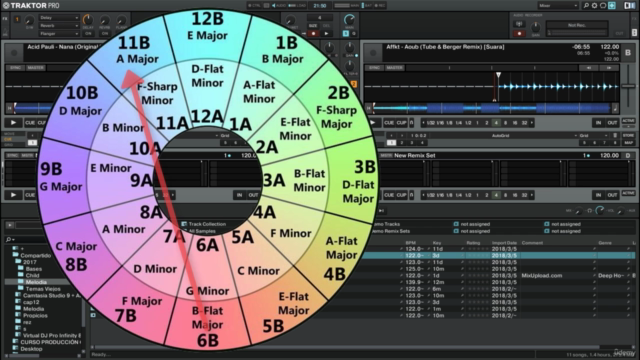Toggle Deck B loop ACTIVE button
The image size is (640, 360).
point(628,122)
